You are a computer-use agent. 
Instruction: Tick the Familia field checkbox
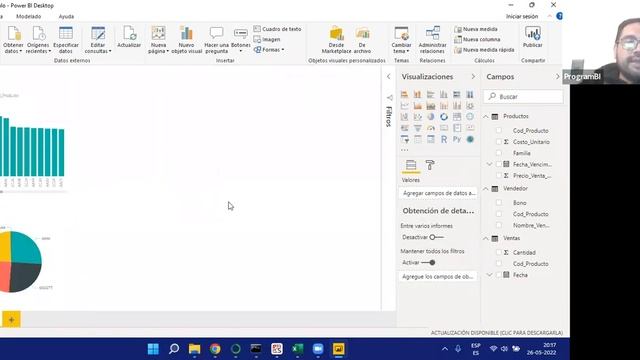pos(499,153)
